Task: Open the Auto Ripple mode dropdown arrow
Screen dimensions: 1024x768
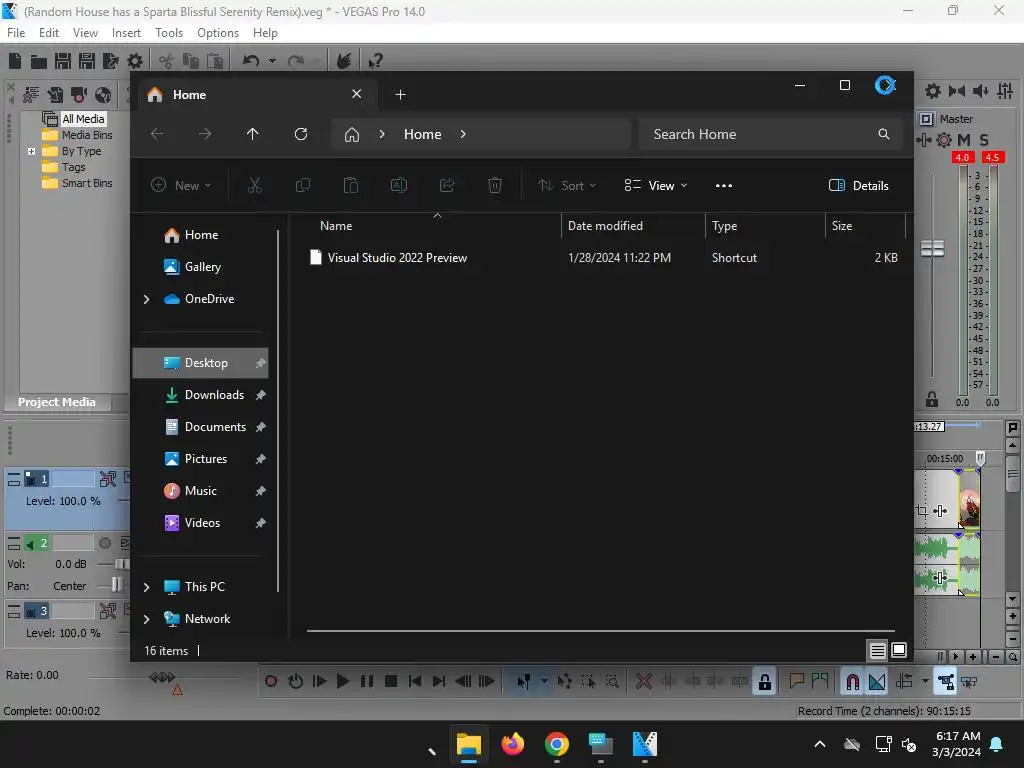Action: coord(925,682)
